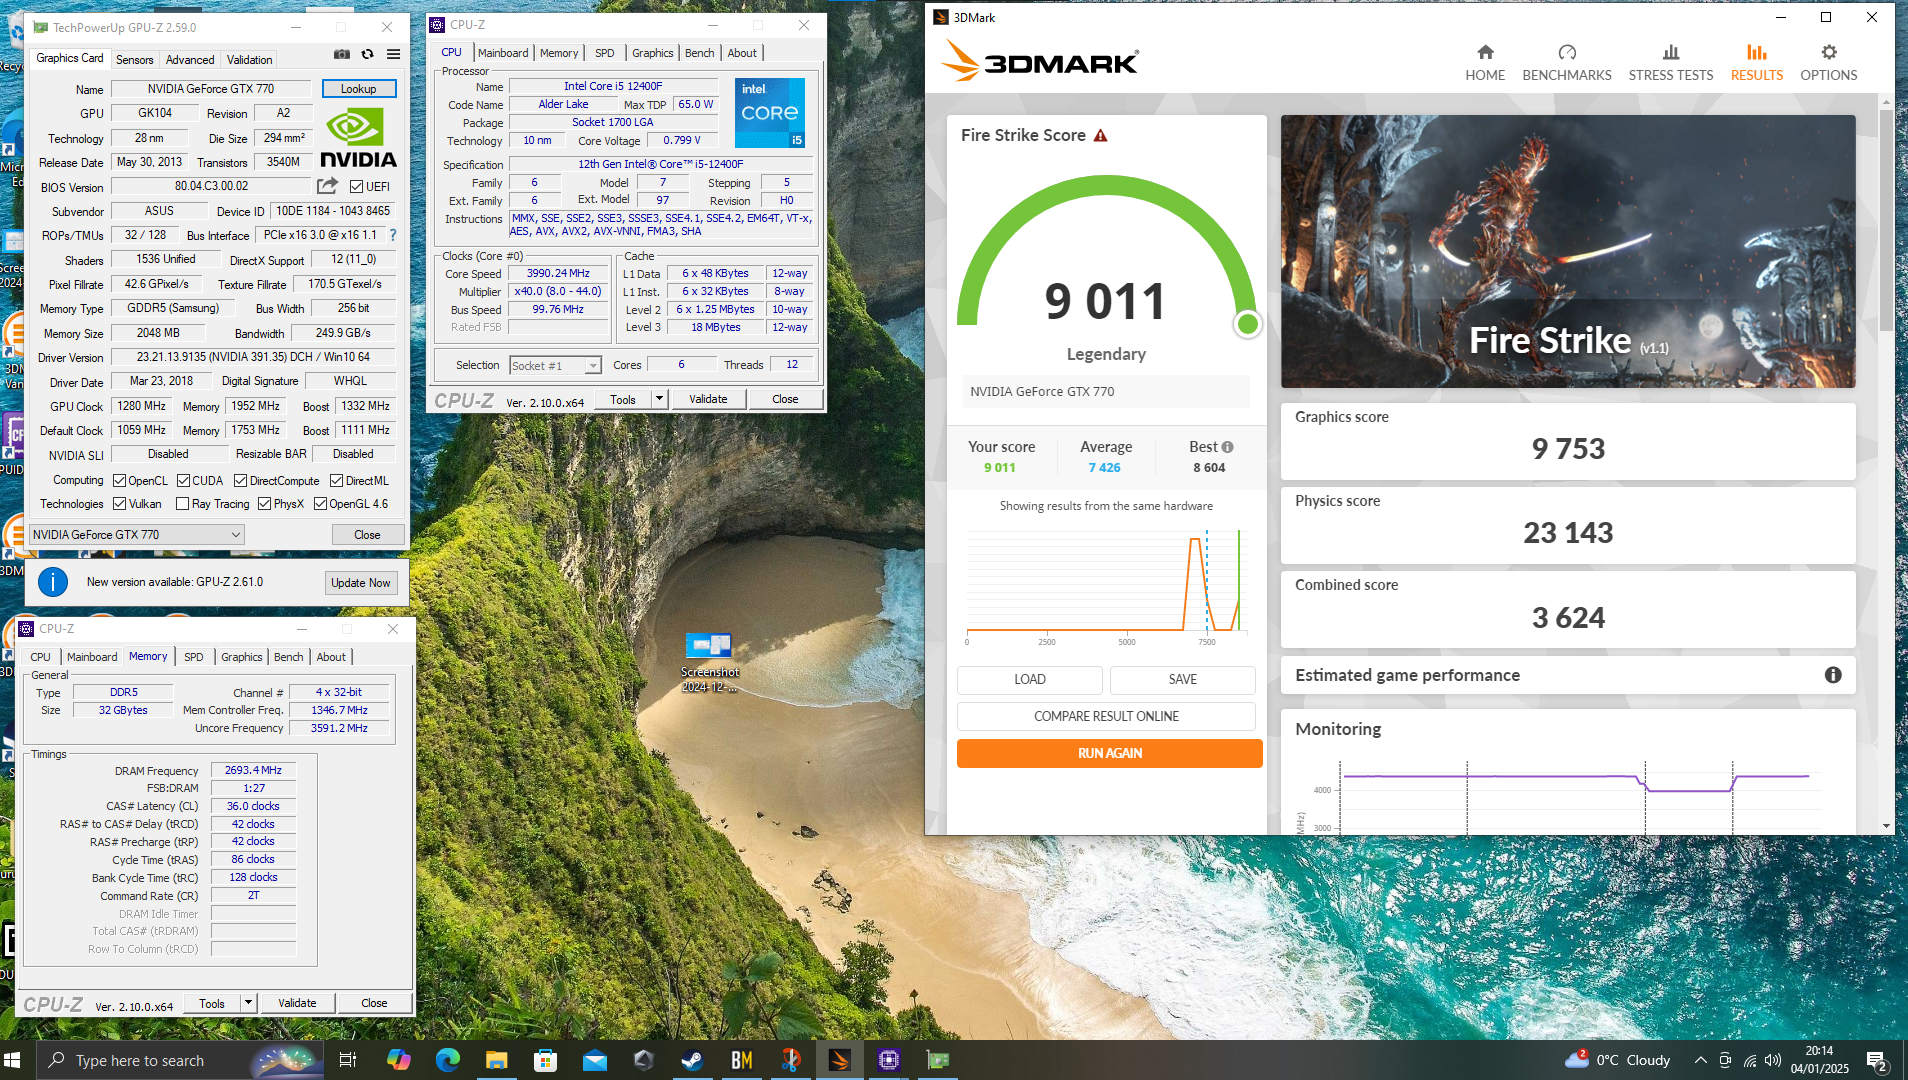Open the Socket #1 selection dropdown
1908x1080 pixels.
[x=555, y=366]
